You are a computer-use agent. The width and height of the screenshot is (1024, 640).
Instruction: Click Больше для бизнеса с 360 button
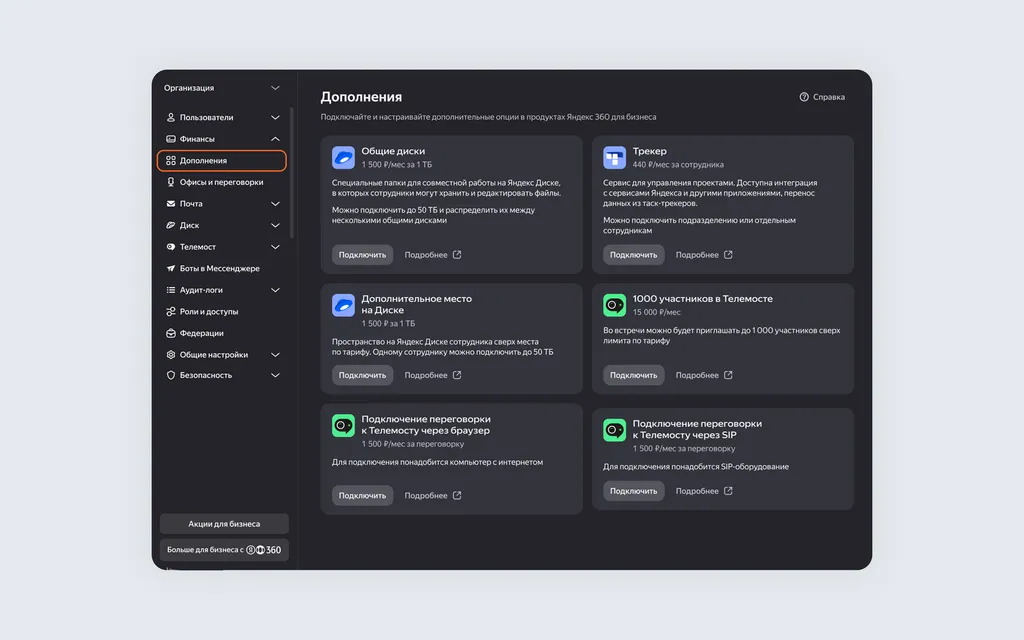click(224, 550)
